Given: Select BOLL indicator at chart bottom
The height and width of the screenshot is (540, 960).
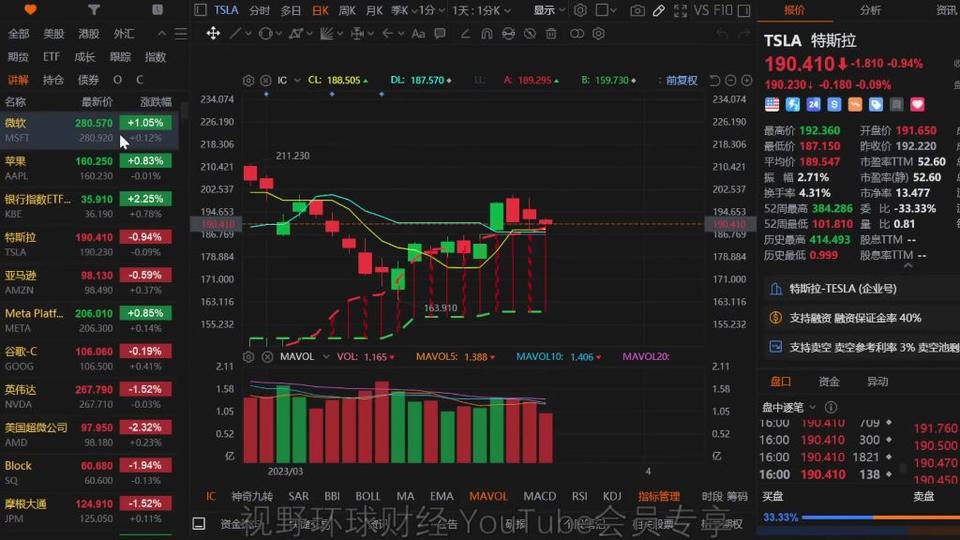Looking at the screenshot, I should coord(367,496).
